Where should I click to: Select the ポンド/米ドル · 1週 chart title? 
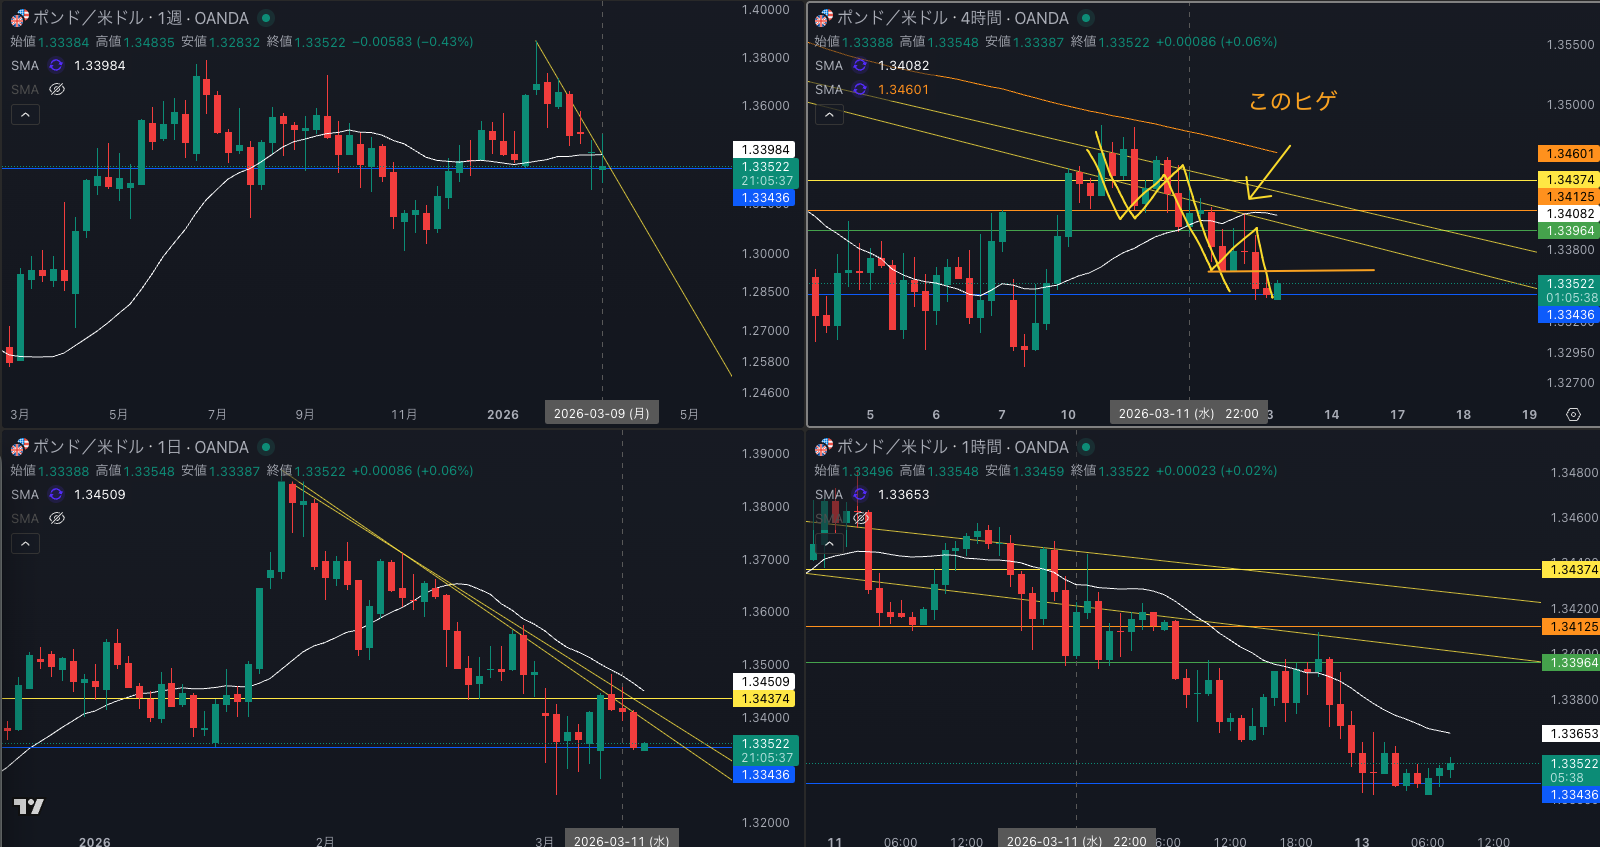pyautogui.click(x=140, y=18)
